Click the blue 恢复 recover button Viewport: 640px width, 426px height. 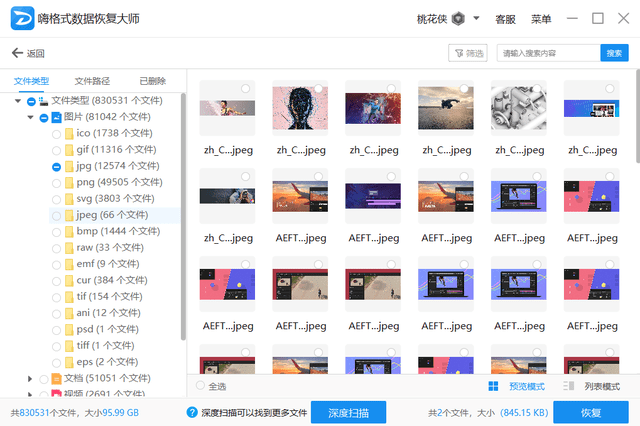coord(591,413)
